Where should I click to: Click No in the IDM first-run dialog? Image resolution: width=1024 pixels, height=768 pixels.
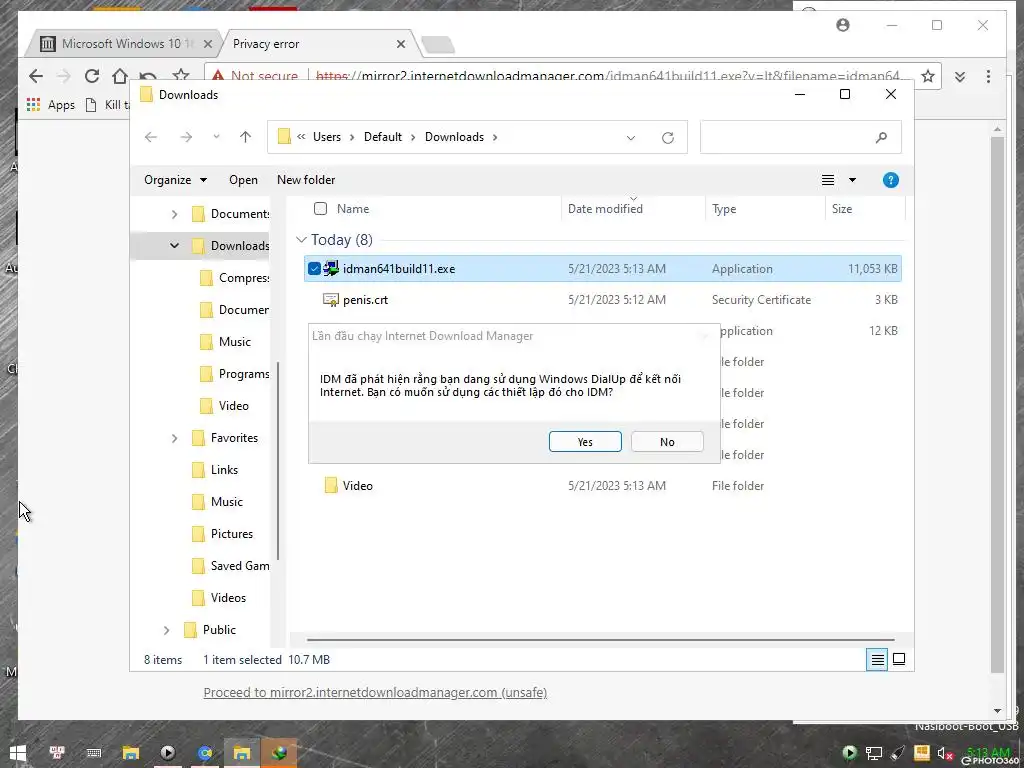(x=667, y=441)
